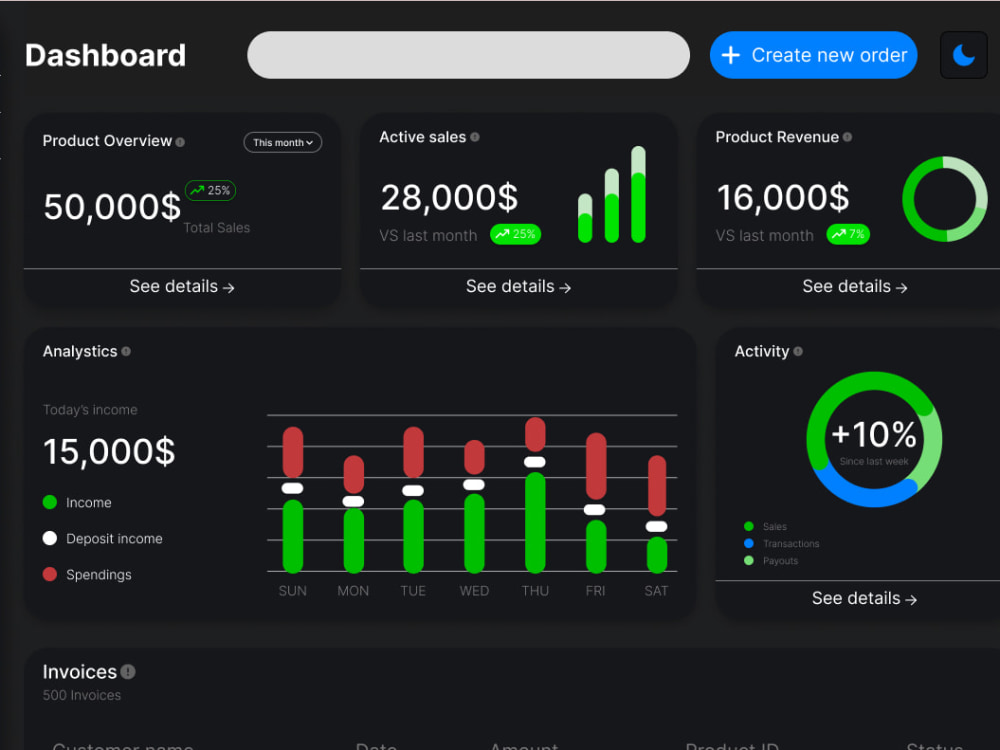This screenshot has width=1000, height=750.
Task: Click the Activity info icon
Action: [x=798, y=351]
